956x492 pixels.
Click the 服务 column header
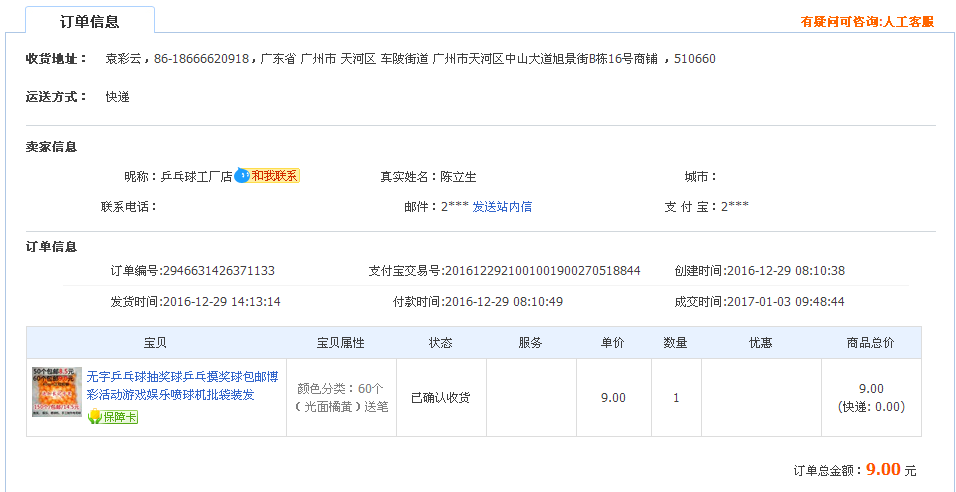point(530,343)
